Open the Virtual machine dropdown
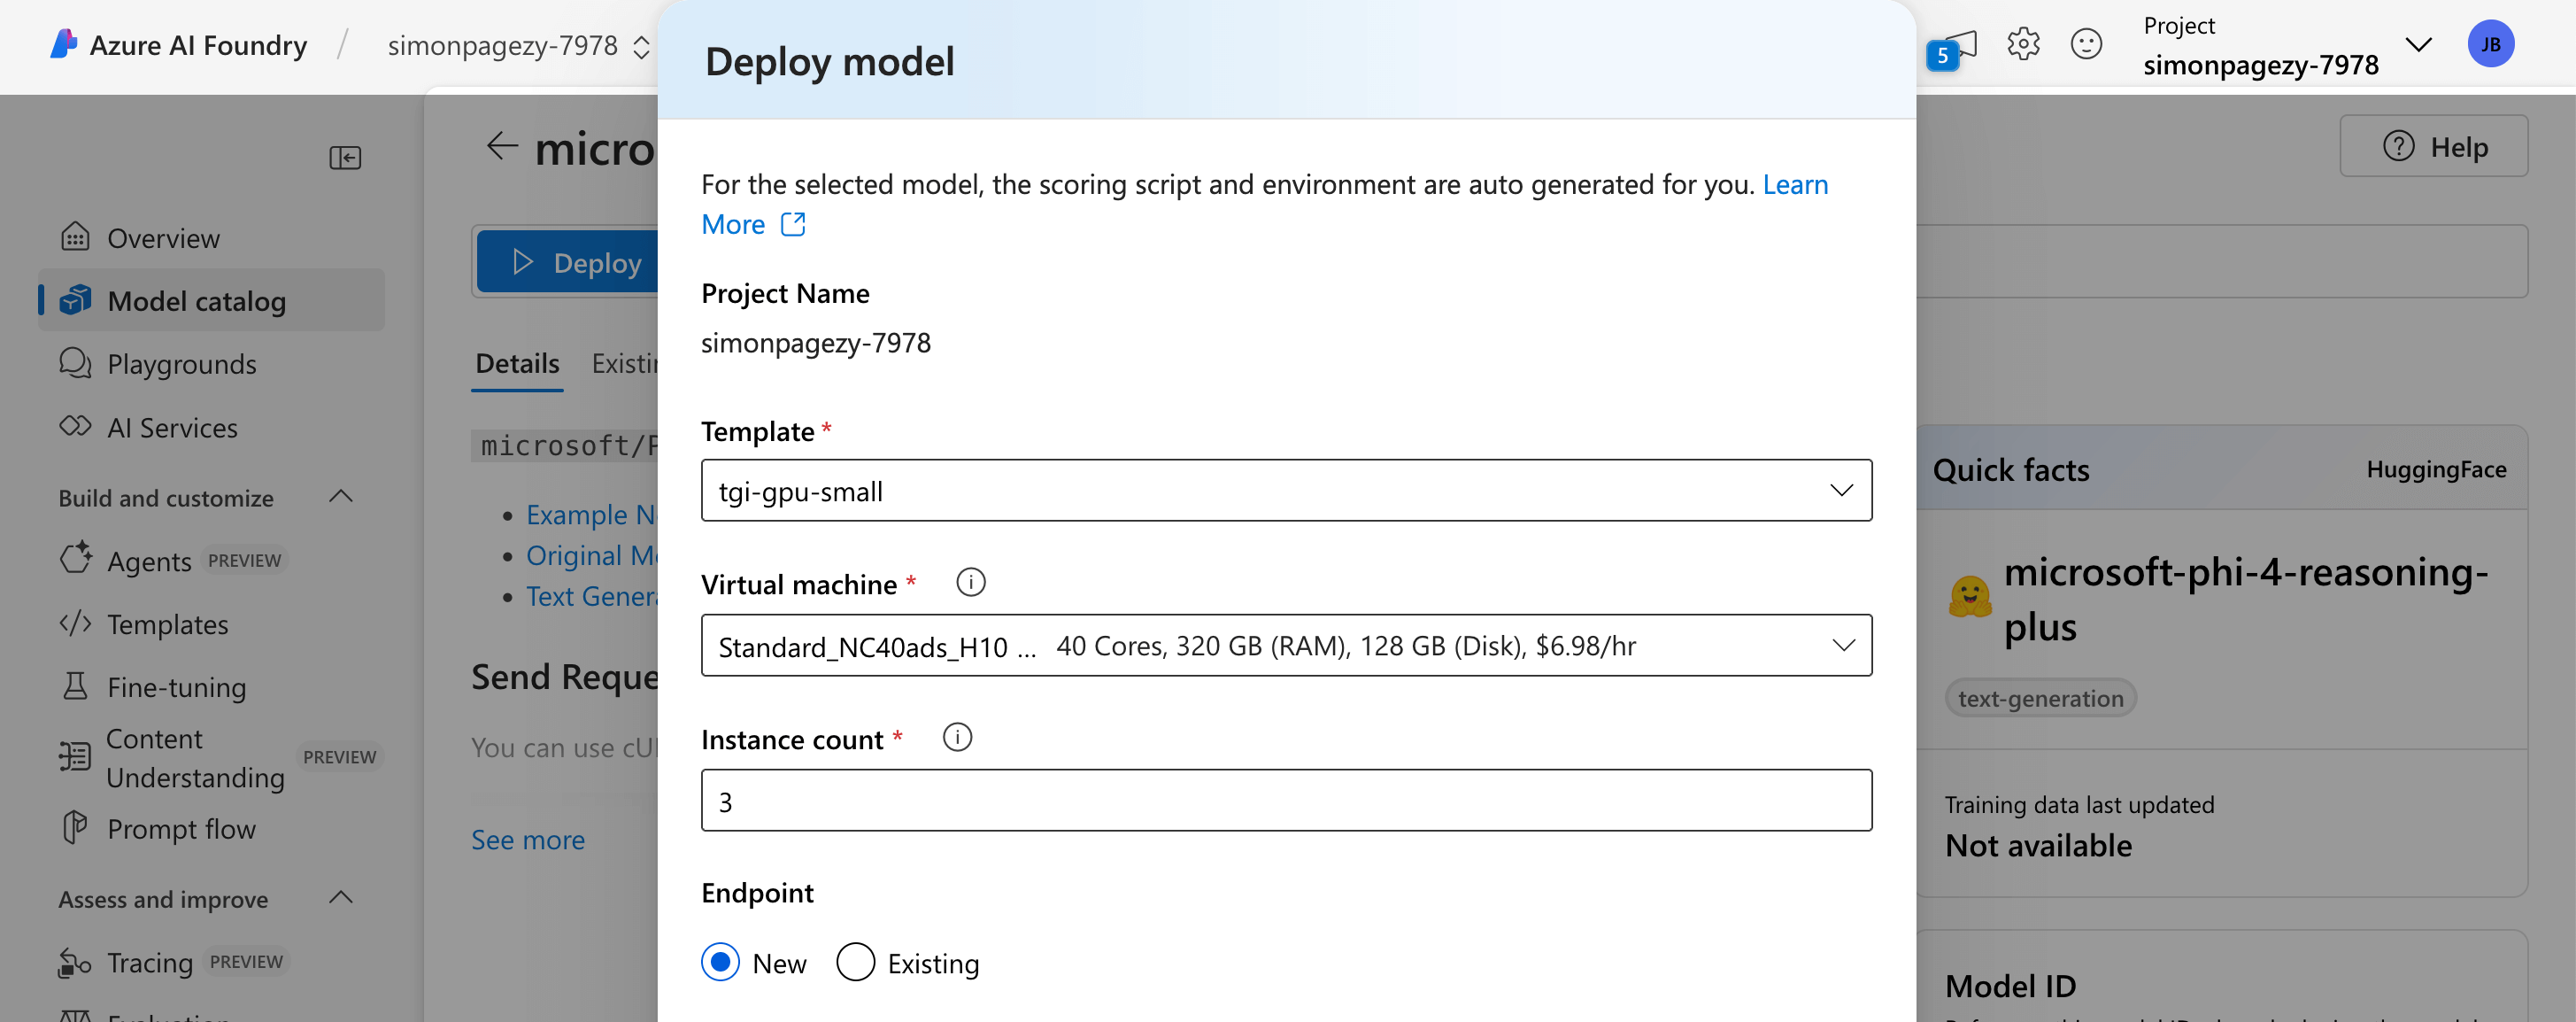2576x1022 pixels. (x=1286, y=645)
